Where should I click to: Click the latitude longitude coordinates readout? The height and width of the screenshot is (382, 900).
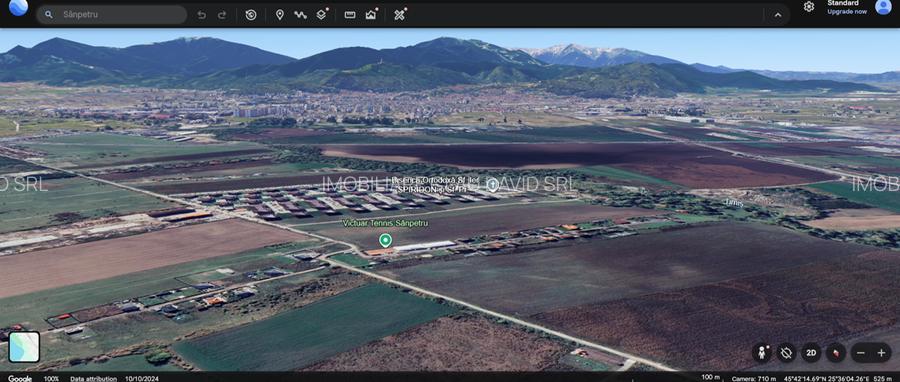827,379
